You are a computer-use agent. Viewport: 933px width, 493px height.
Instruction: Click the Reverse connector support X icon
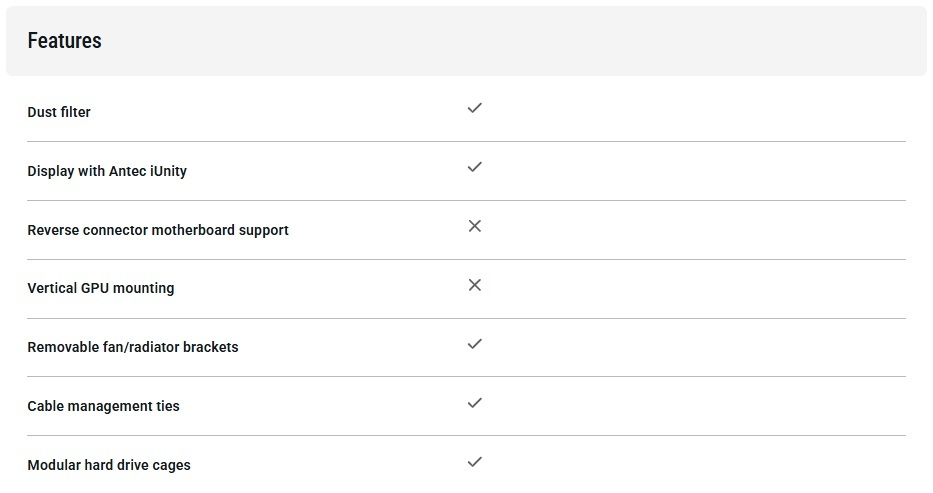[475, 226]
